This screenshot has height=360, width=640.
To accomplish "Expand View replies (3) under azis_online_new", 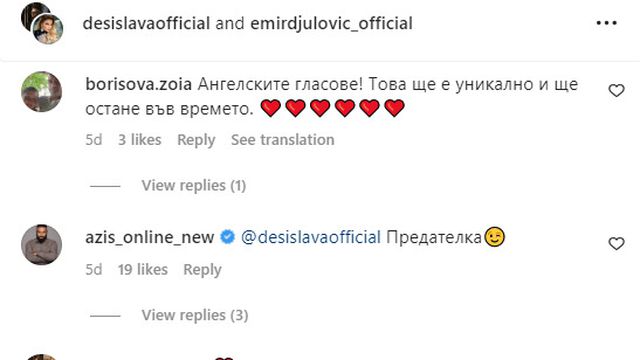I will (x=195, y=315).
